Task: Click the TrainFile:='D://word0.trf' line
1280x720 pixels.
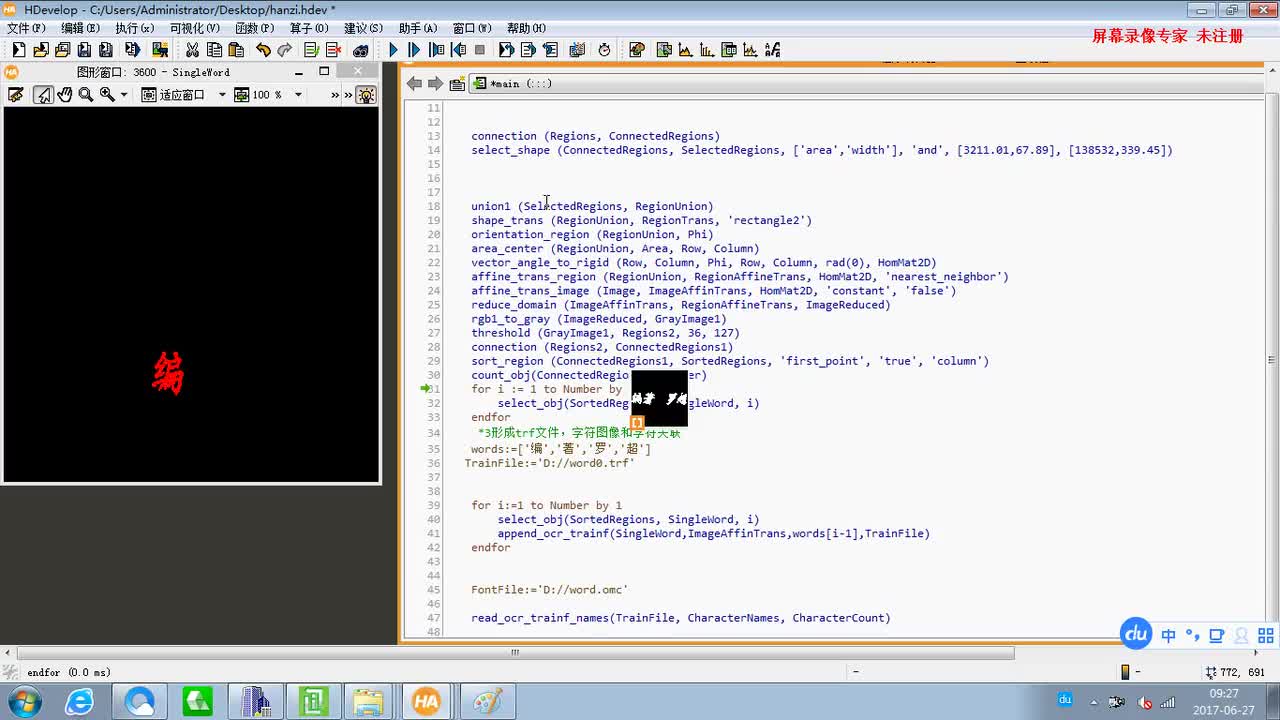Action: 549,463
